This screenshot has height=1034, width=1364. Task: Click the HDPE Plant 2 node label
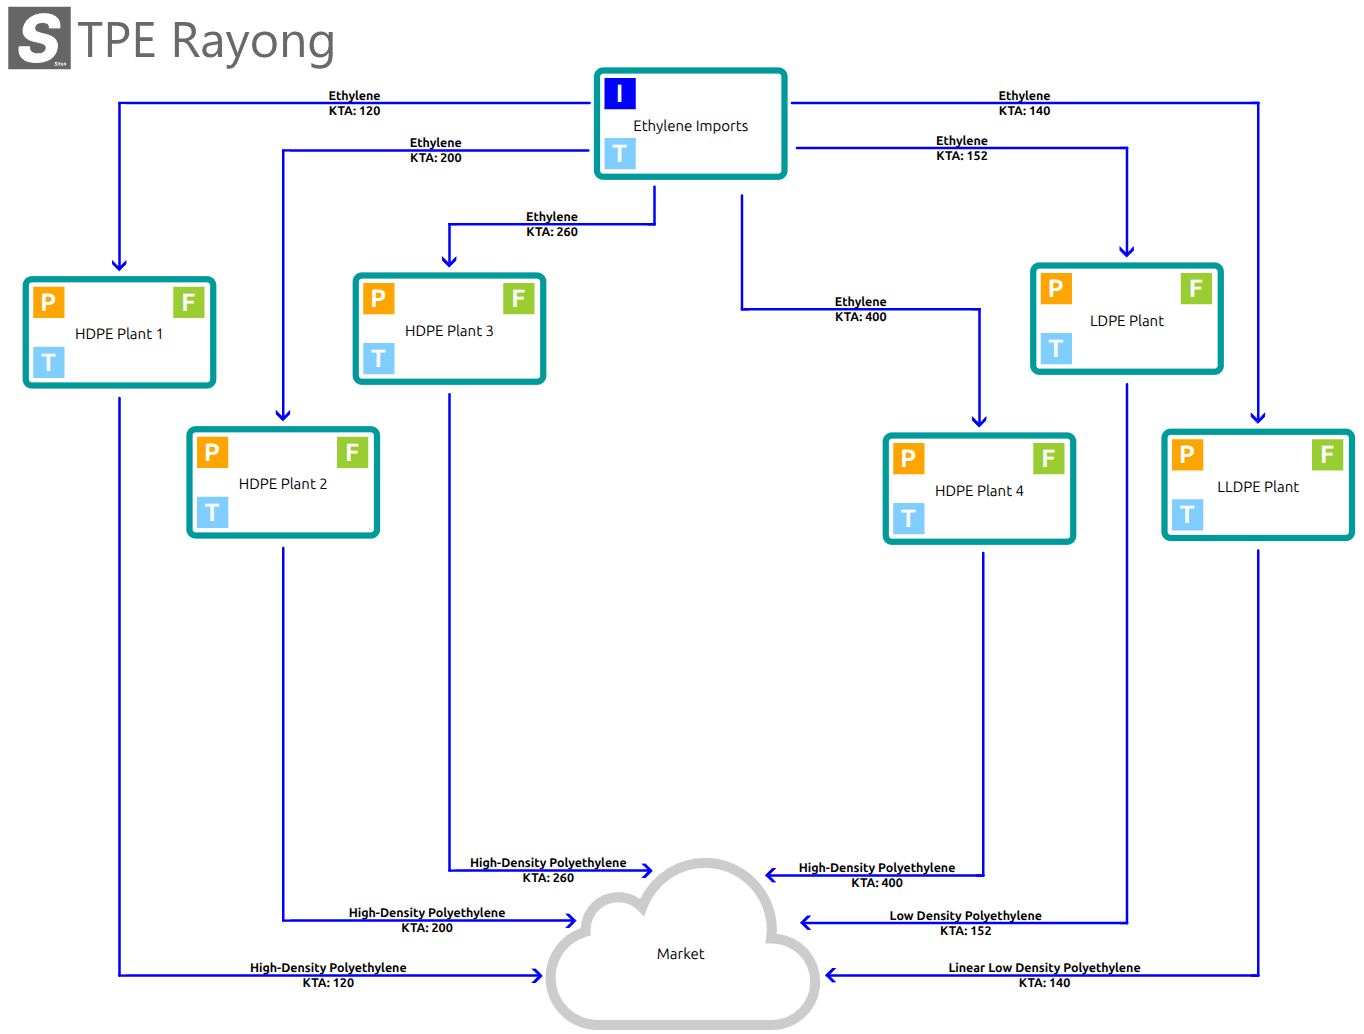pos(283,484)
